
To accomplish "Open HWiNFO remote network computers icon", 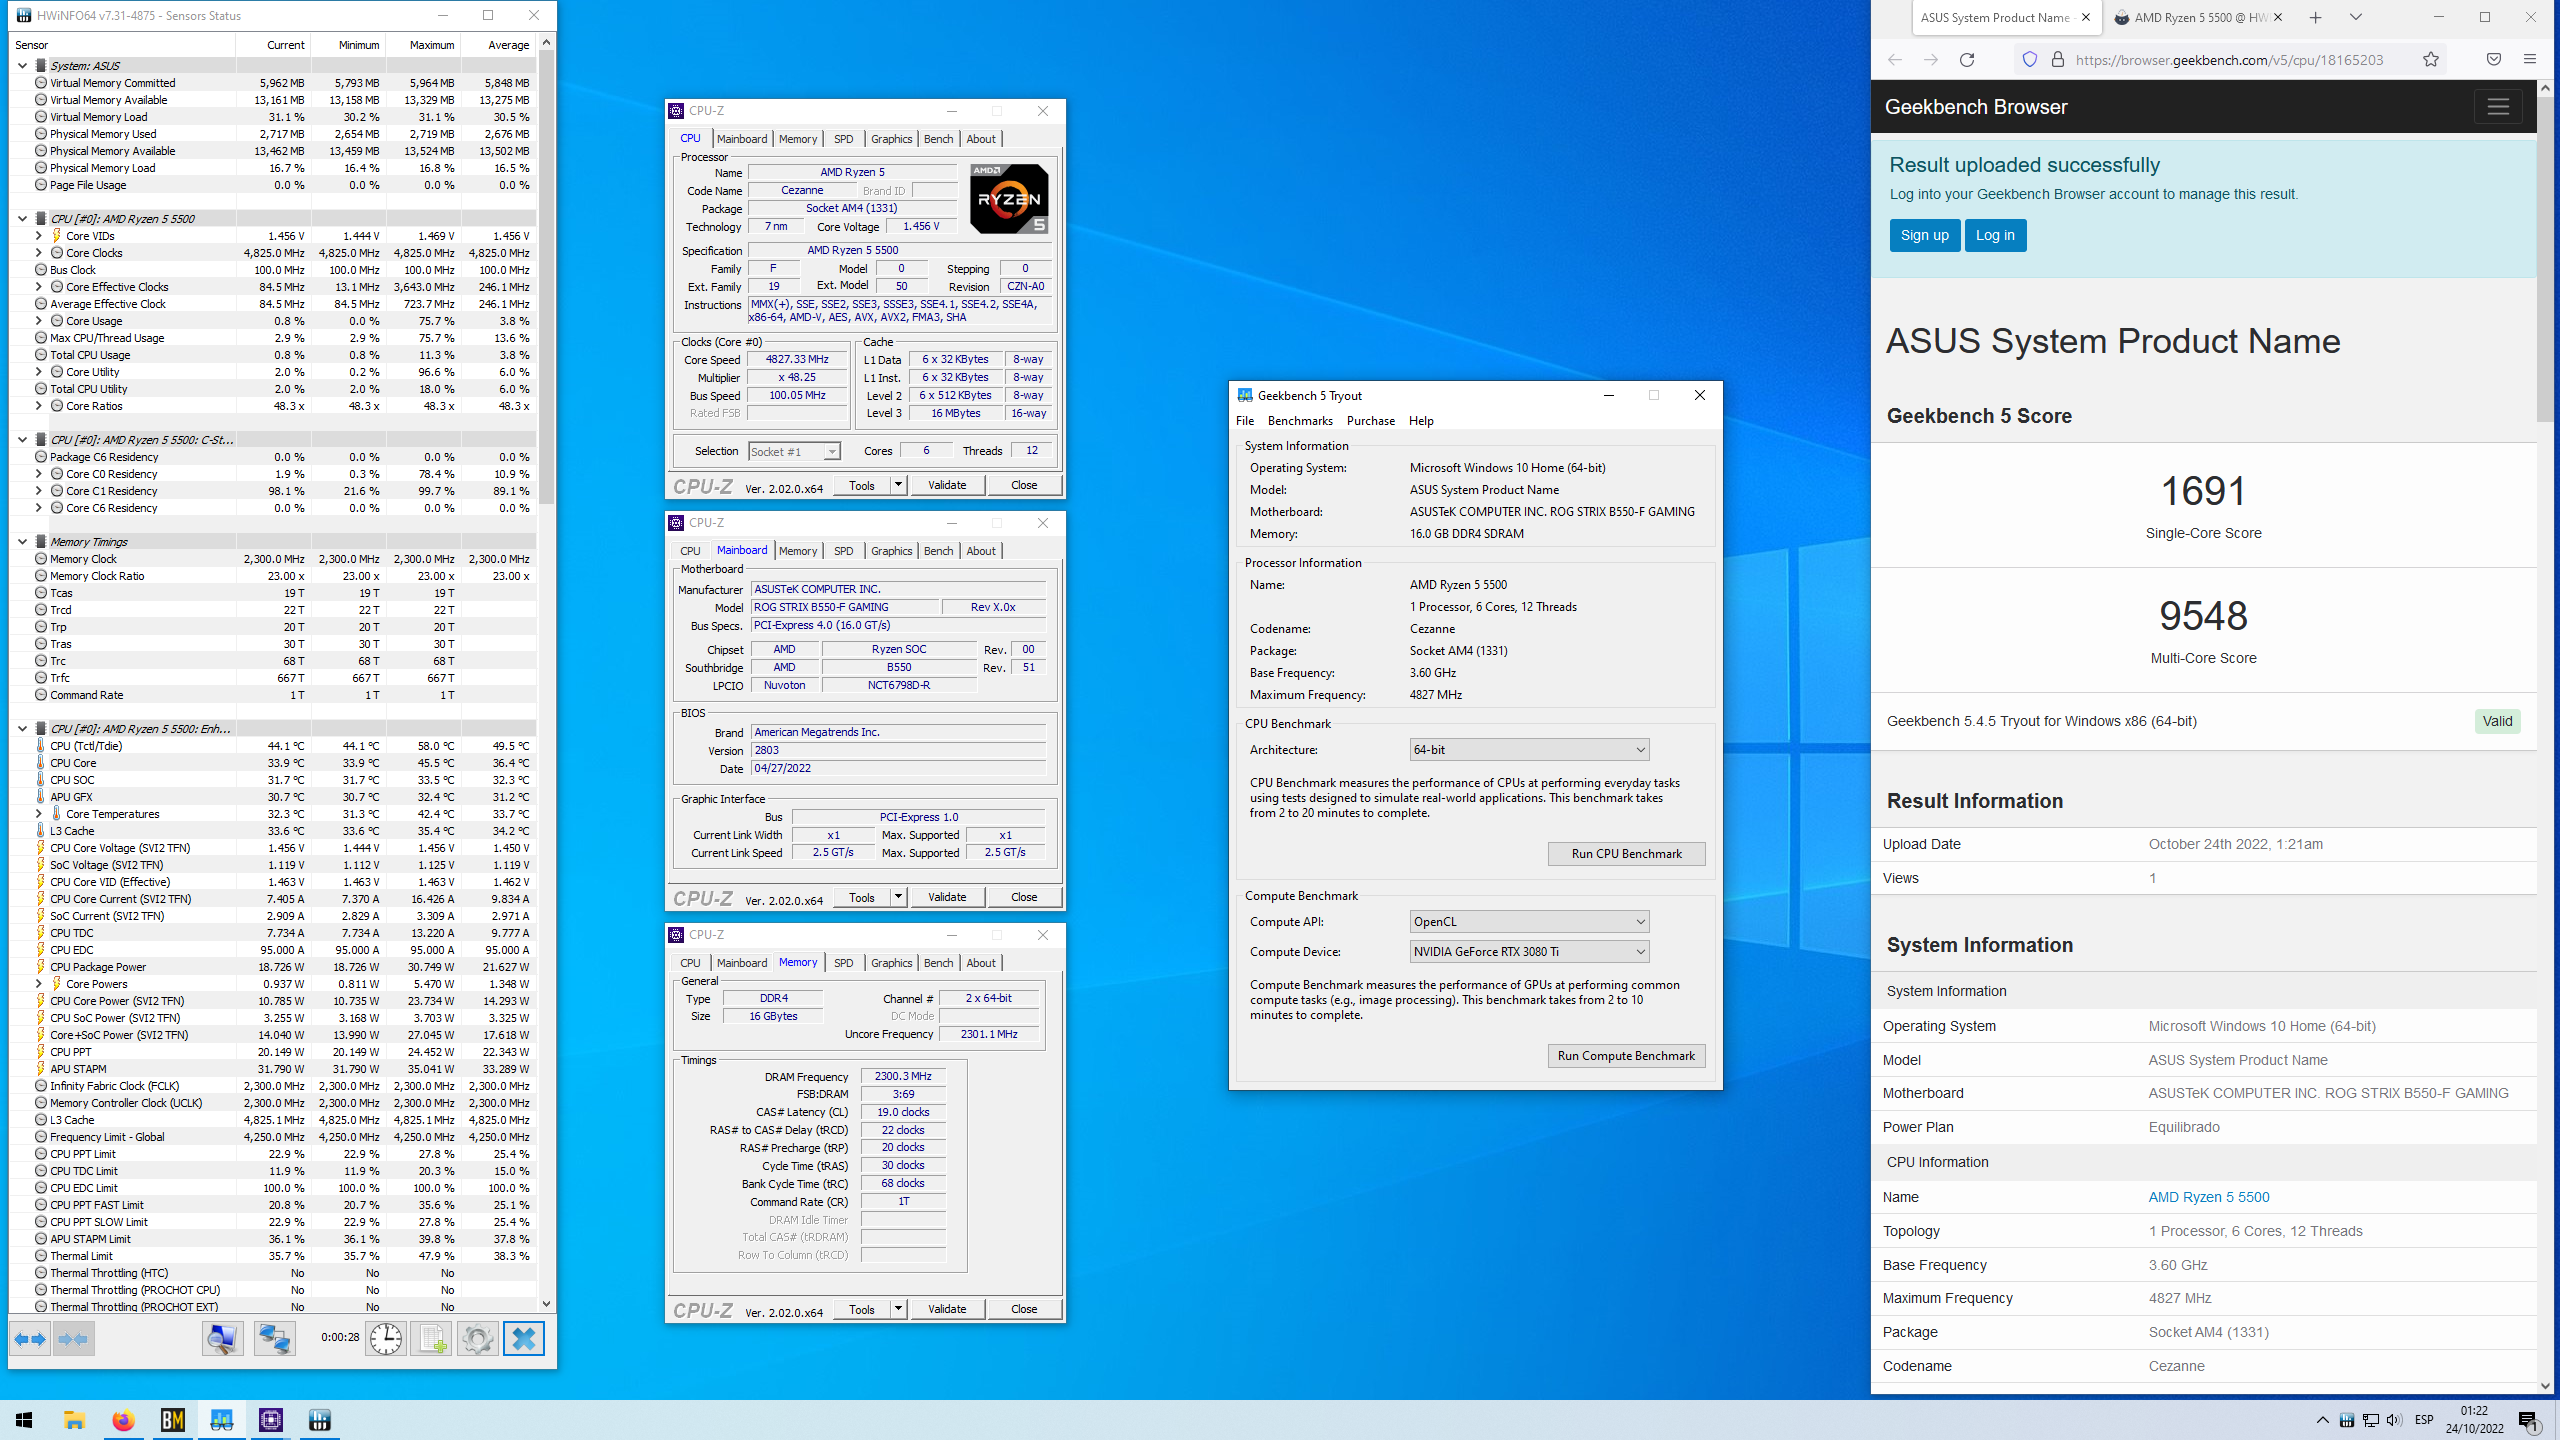I will tap(274, 1338).
